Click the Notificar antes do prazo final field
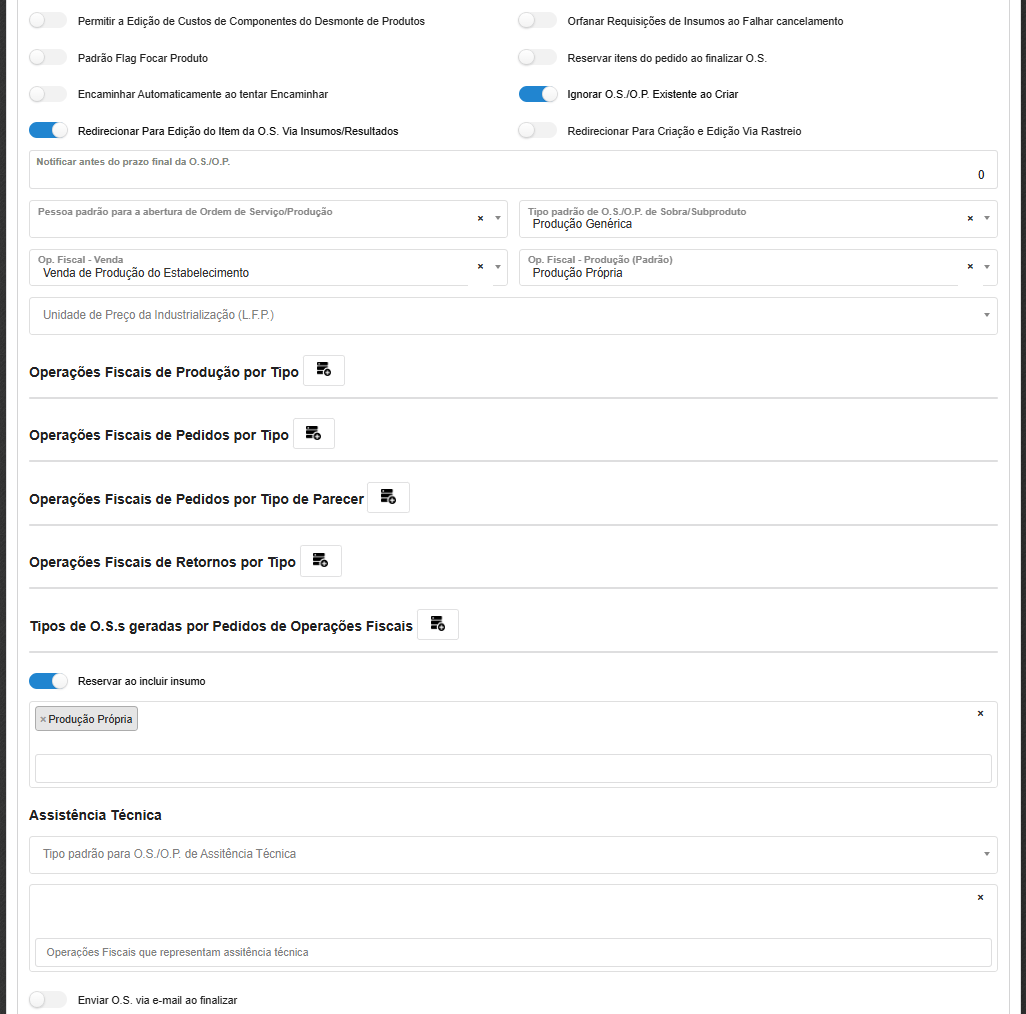 pos(513,175)
